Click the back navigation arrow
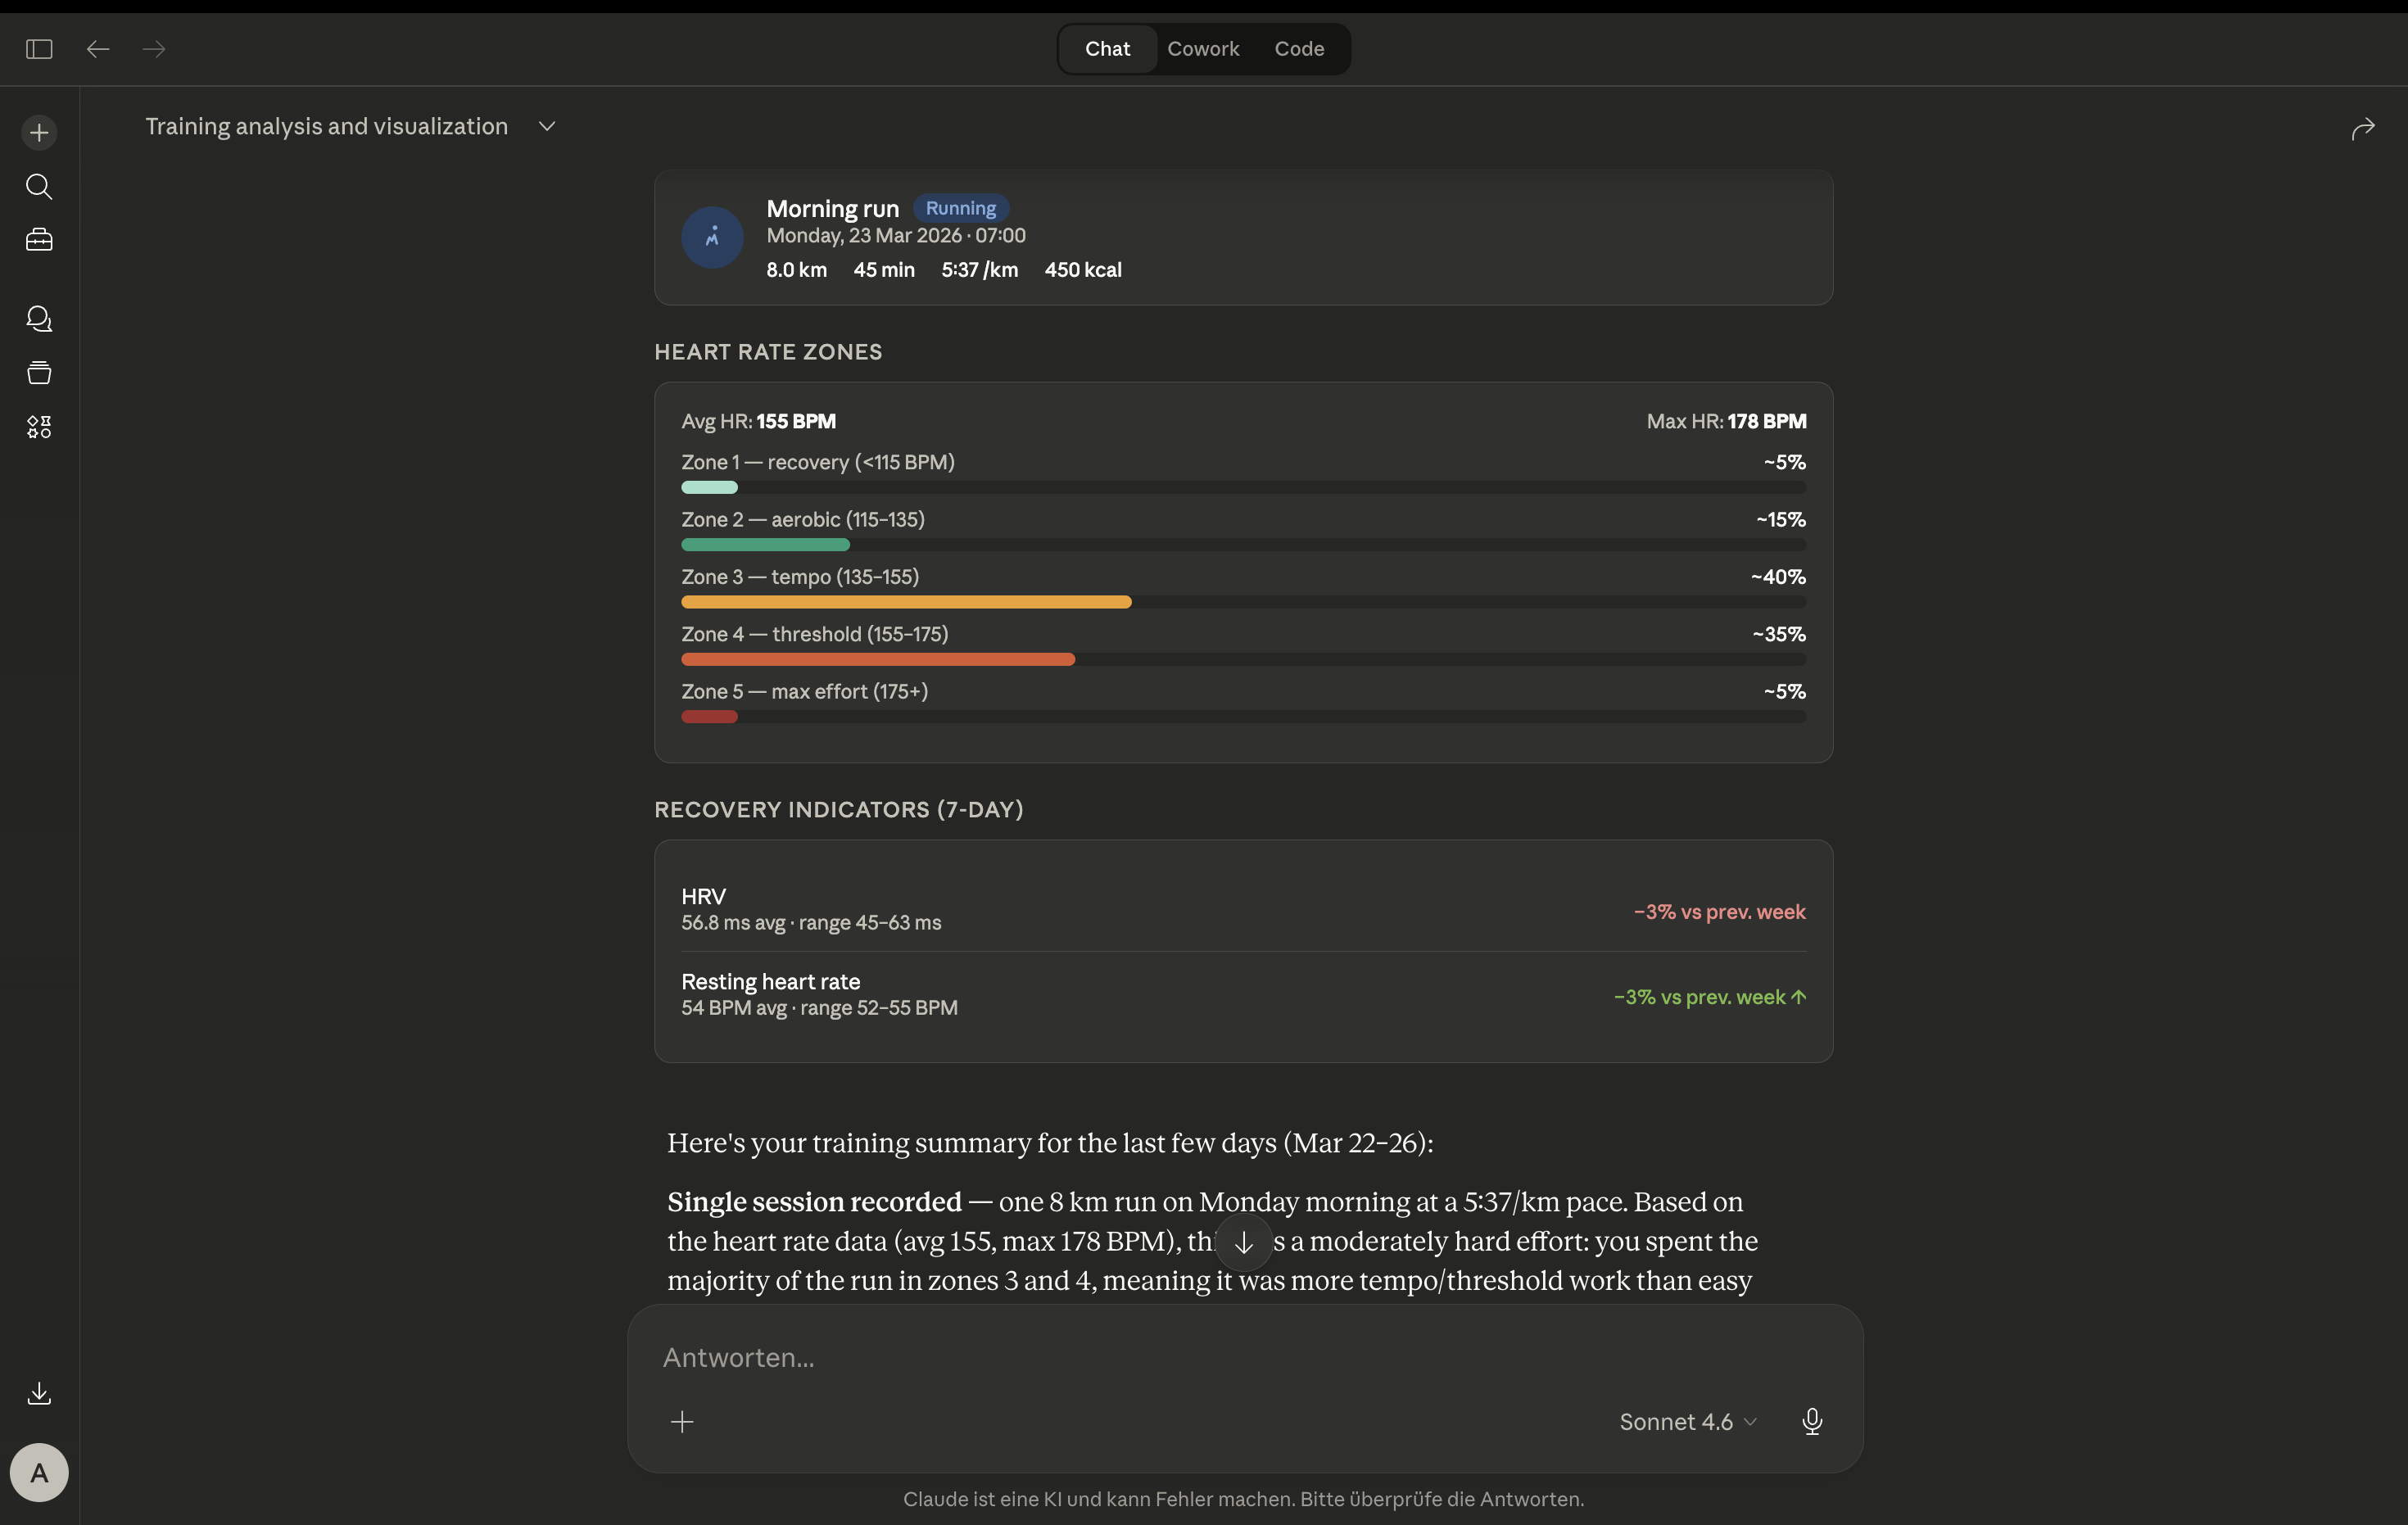 pyautogui.click(x=97, y=49)
